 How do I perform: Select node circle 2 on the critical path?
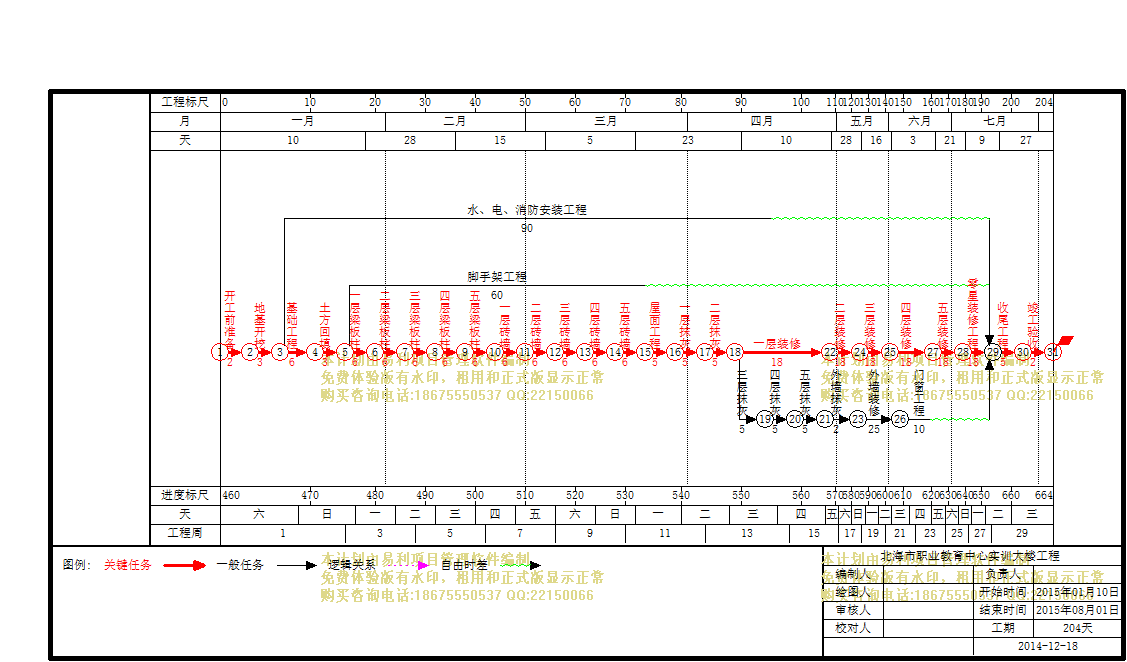click(x=249, y=352)
